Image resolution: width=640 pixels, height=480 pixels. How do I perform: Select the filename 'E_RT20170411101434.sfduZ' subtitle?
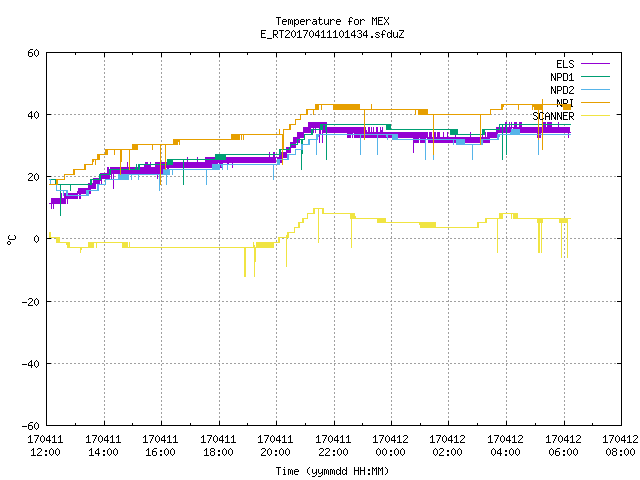332,34
